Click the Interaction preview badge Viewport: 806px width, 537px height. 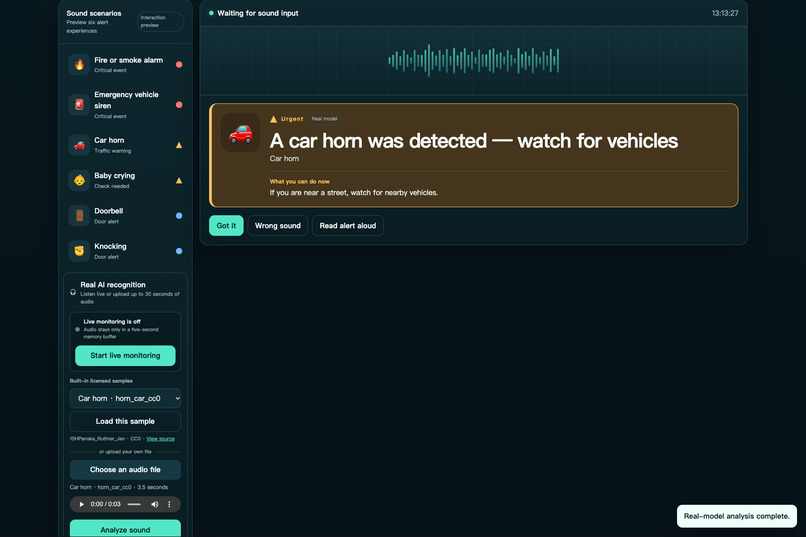(x=160, y=22)
